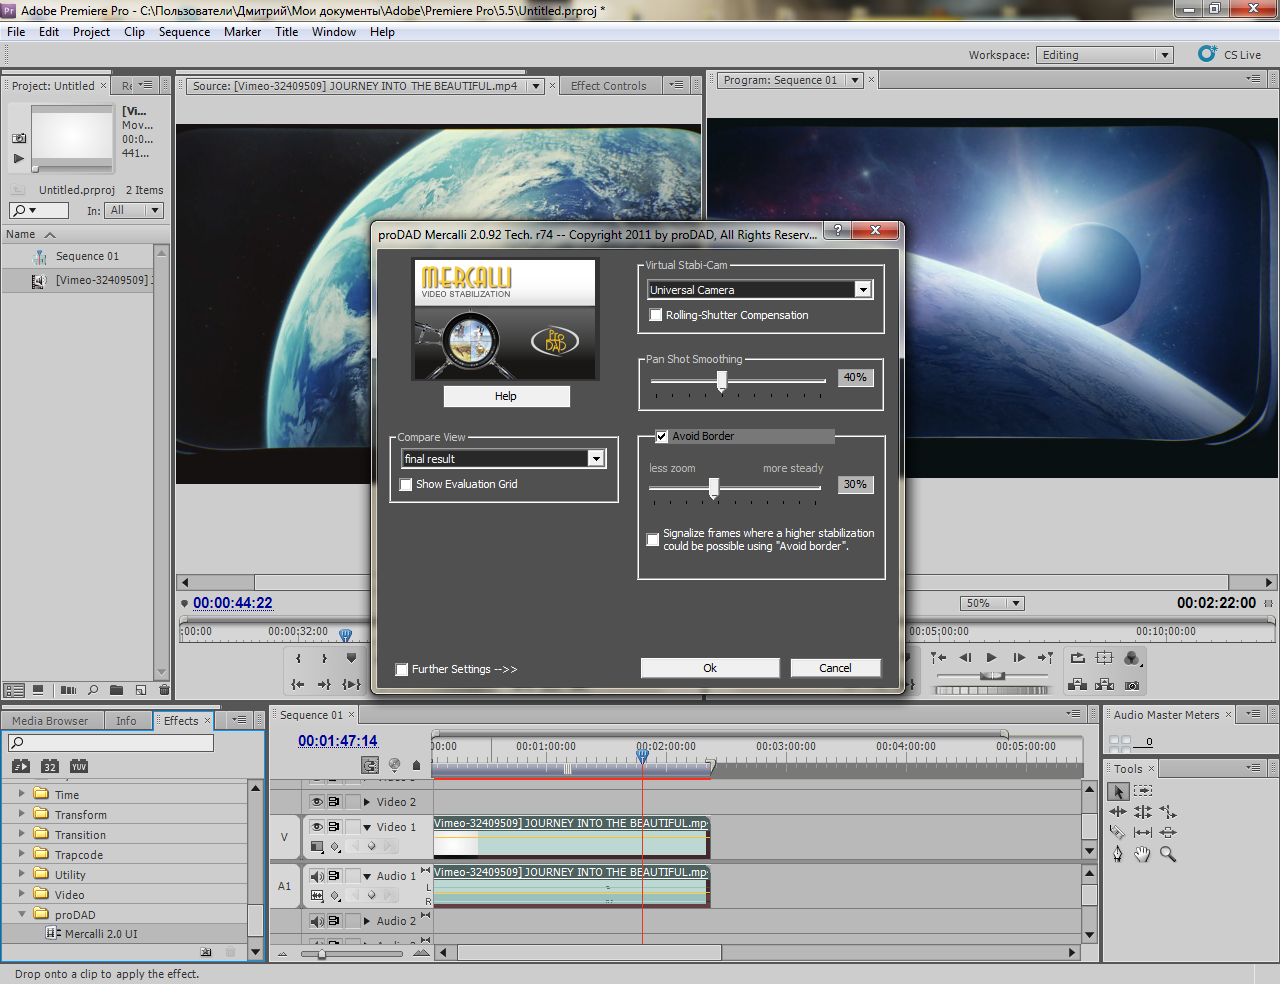Select the Track Select tool
Viewport: 1280px width, 984px height.
[1143, 791]
